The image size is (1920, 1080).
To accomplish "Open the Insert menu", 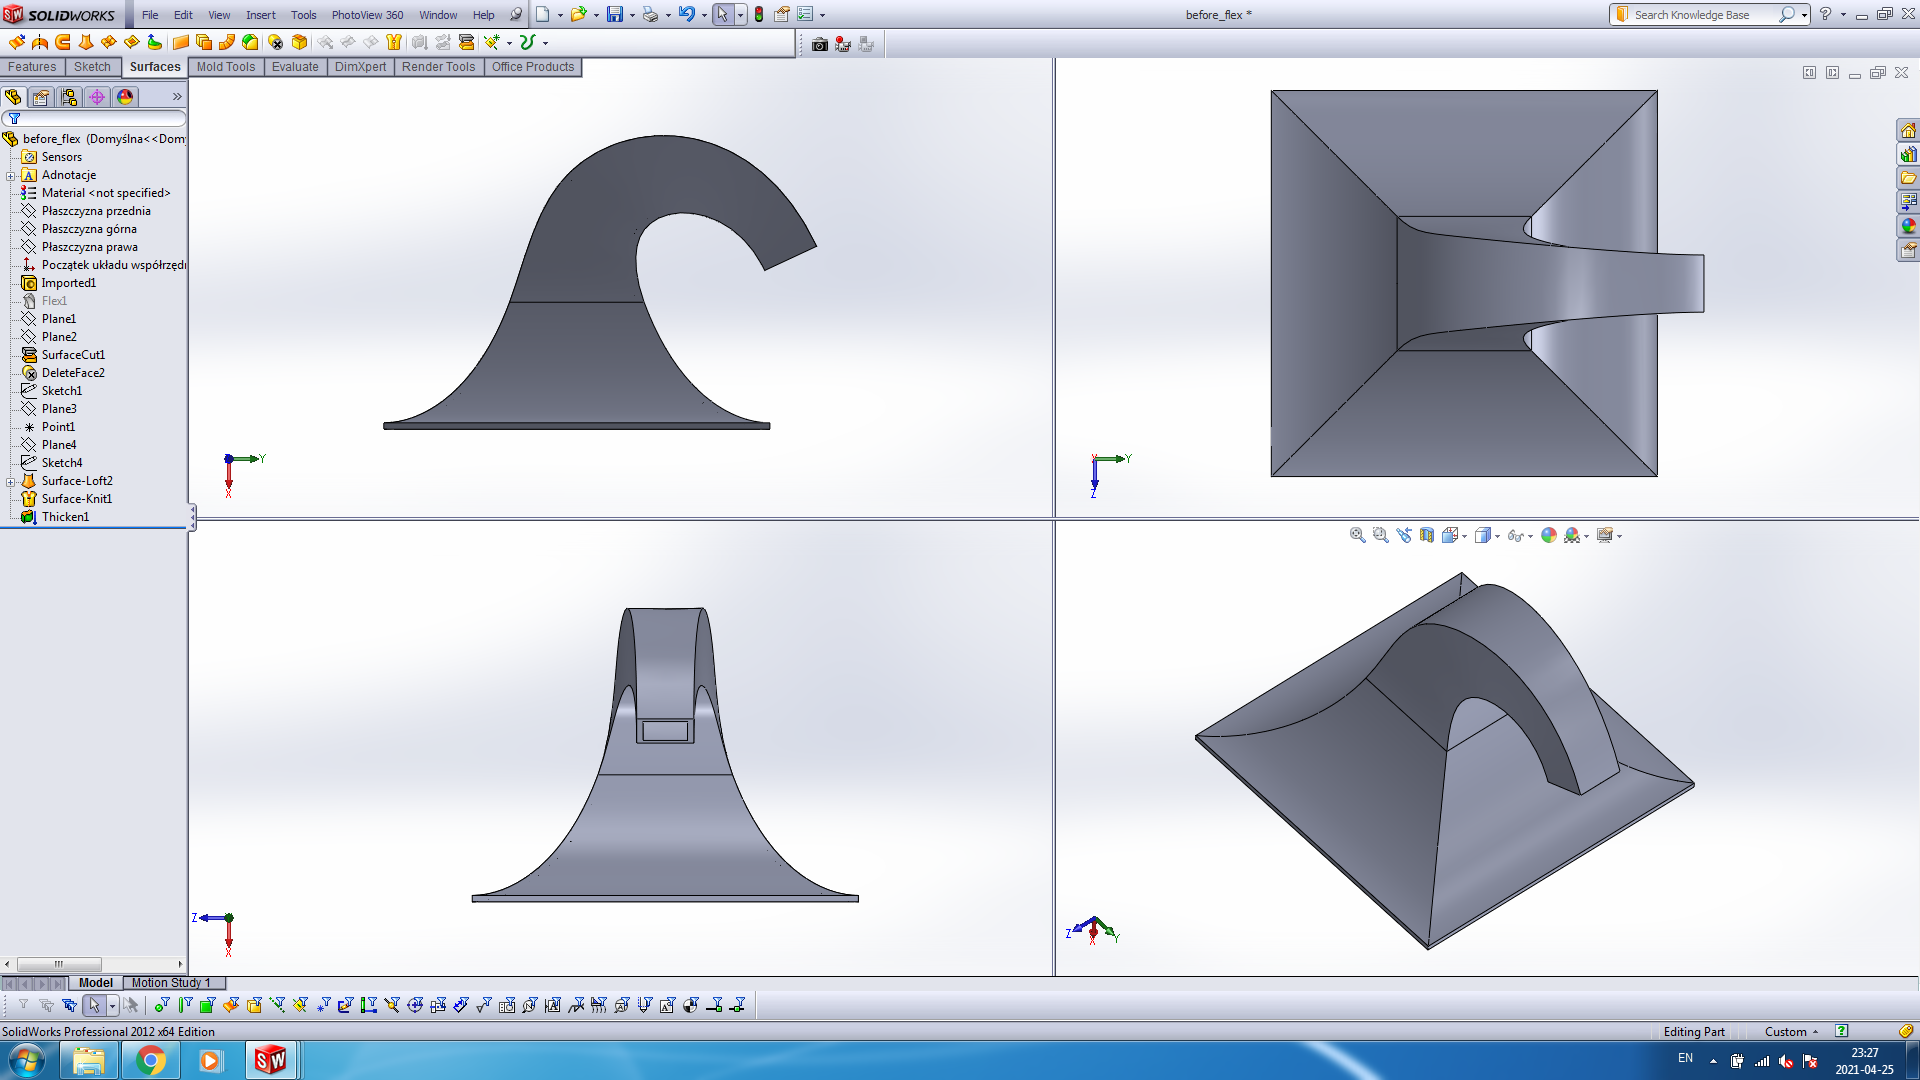I will (x=261, y=15).
